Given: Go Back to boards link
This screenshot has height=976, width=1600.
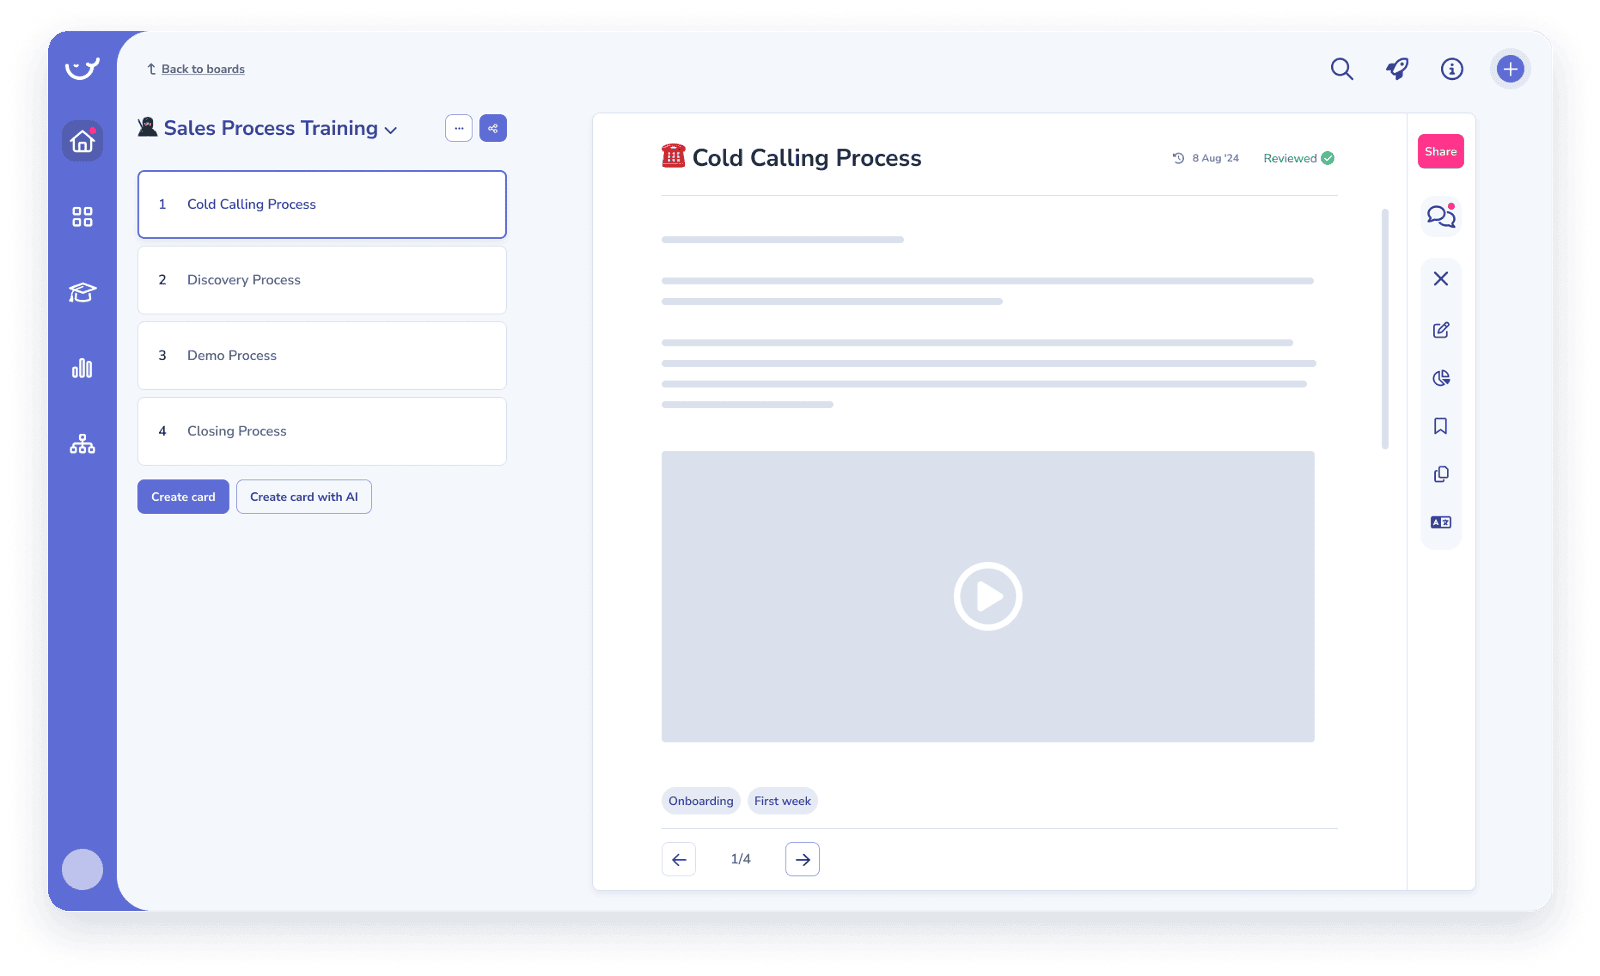Looking at the screenshot, I should coord(203,69).
